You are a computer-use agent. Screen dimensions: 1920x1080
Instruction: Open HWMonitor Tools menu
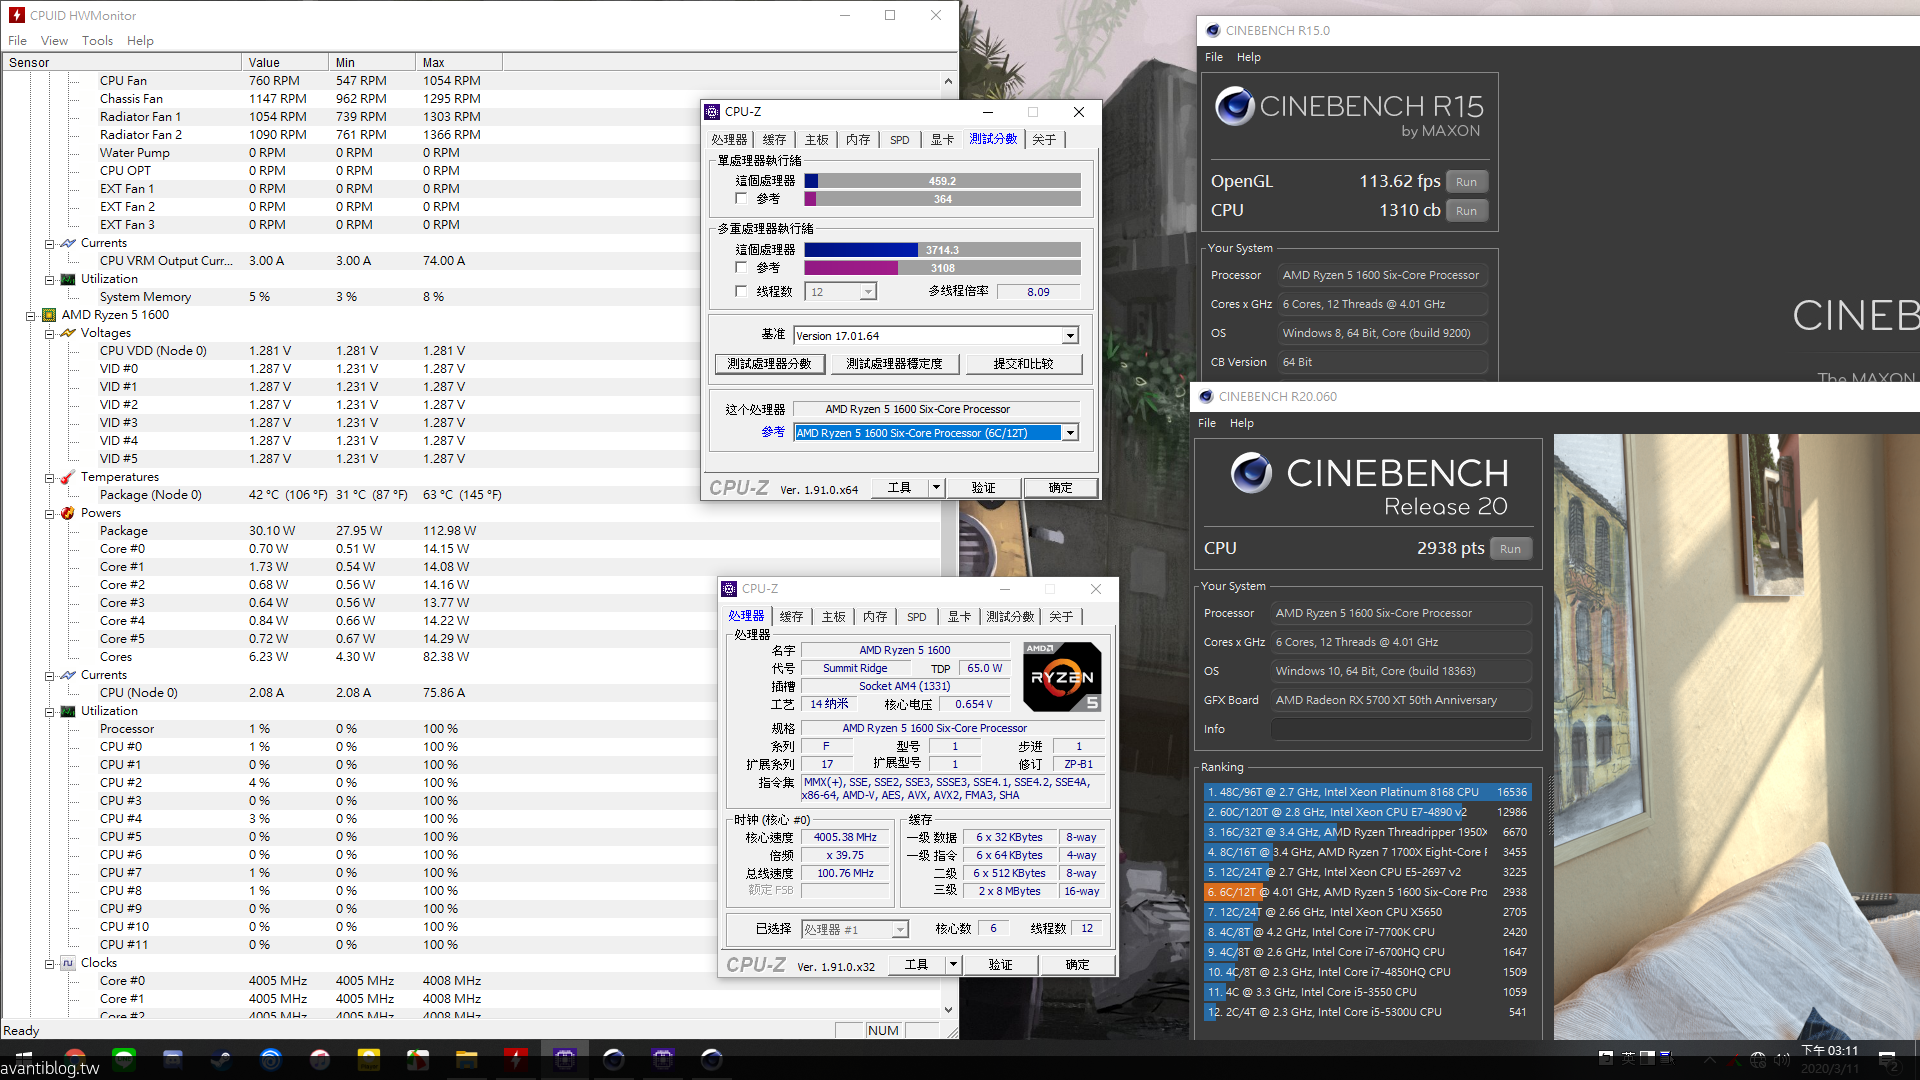pyautogui.click(x=97, y=41)
